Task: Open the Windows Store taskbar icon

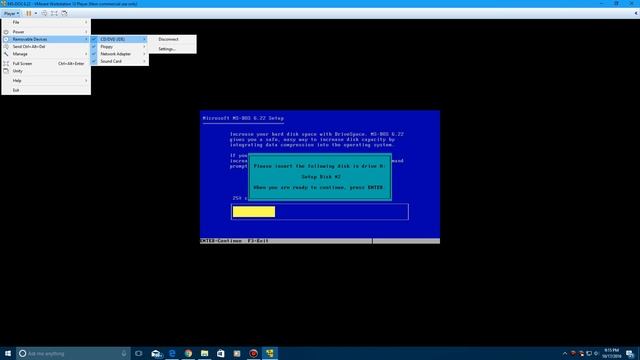Action: click(x=221, y=353)
